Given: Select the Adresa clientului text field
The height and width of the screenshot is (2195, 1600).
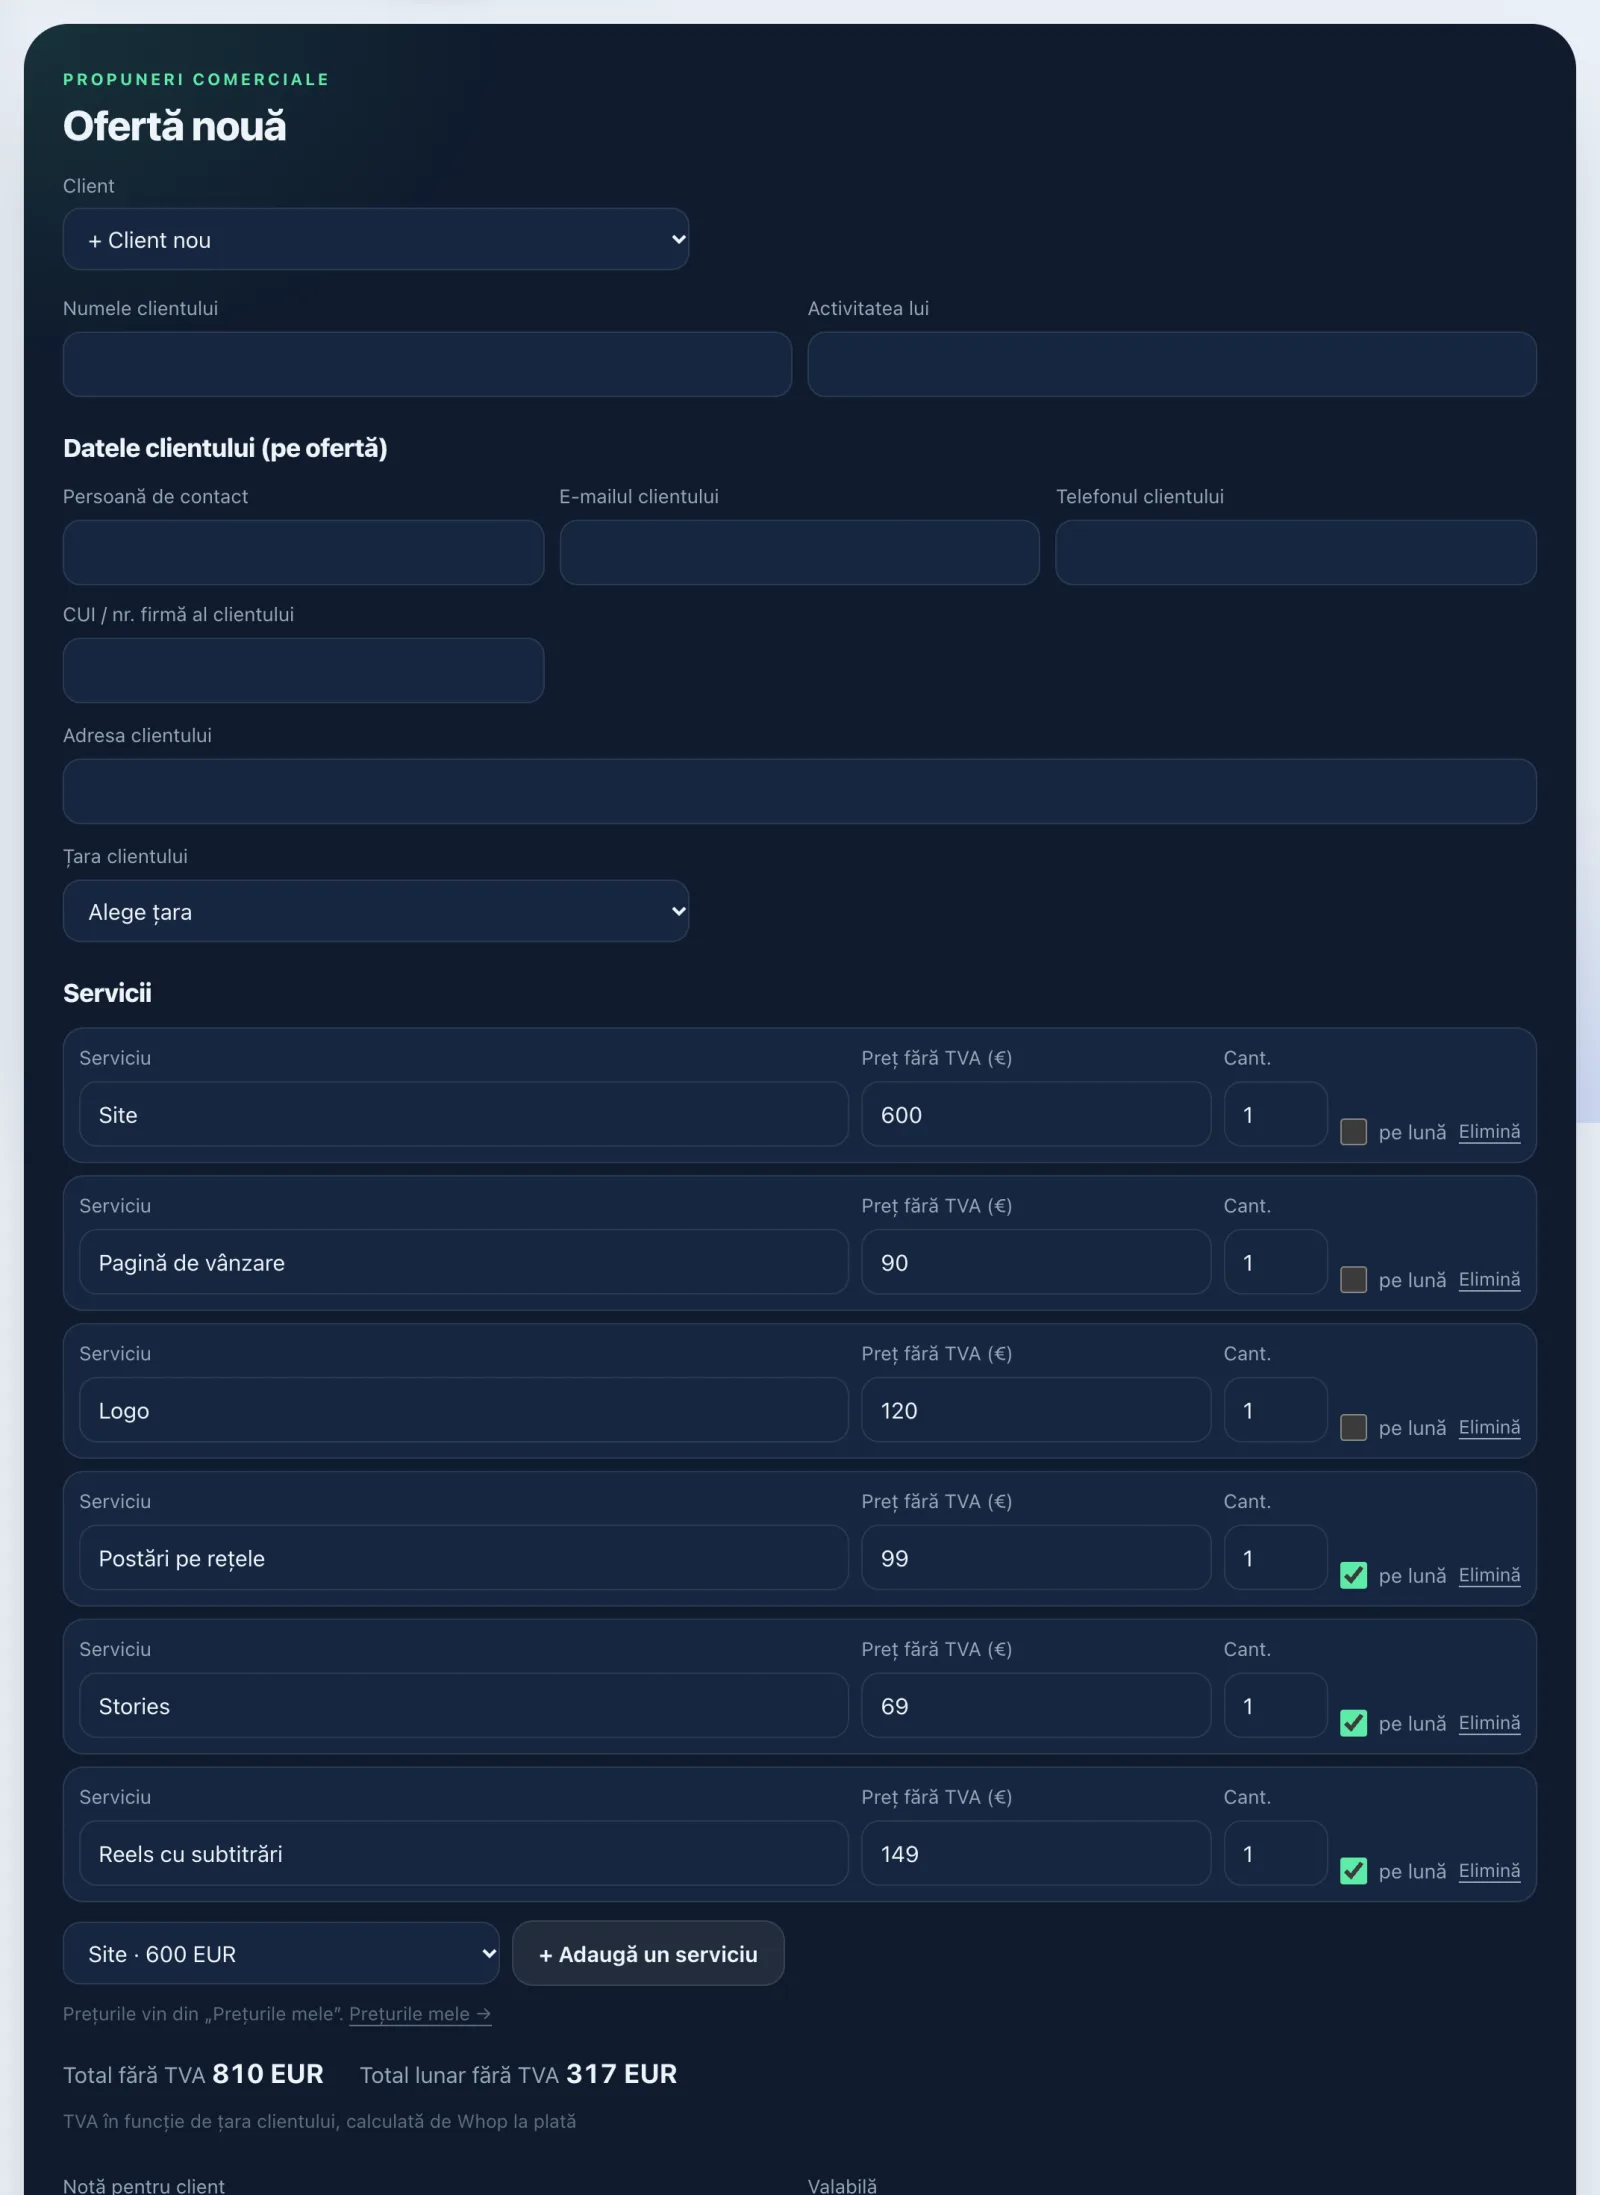Looking at the screenshot, I should point(799,791).
